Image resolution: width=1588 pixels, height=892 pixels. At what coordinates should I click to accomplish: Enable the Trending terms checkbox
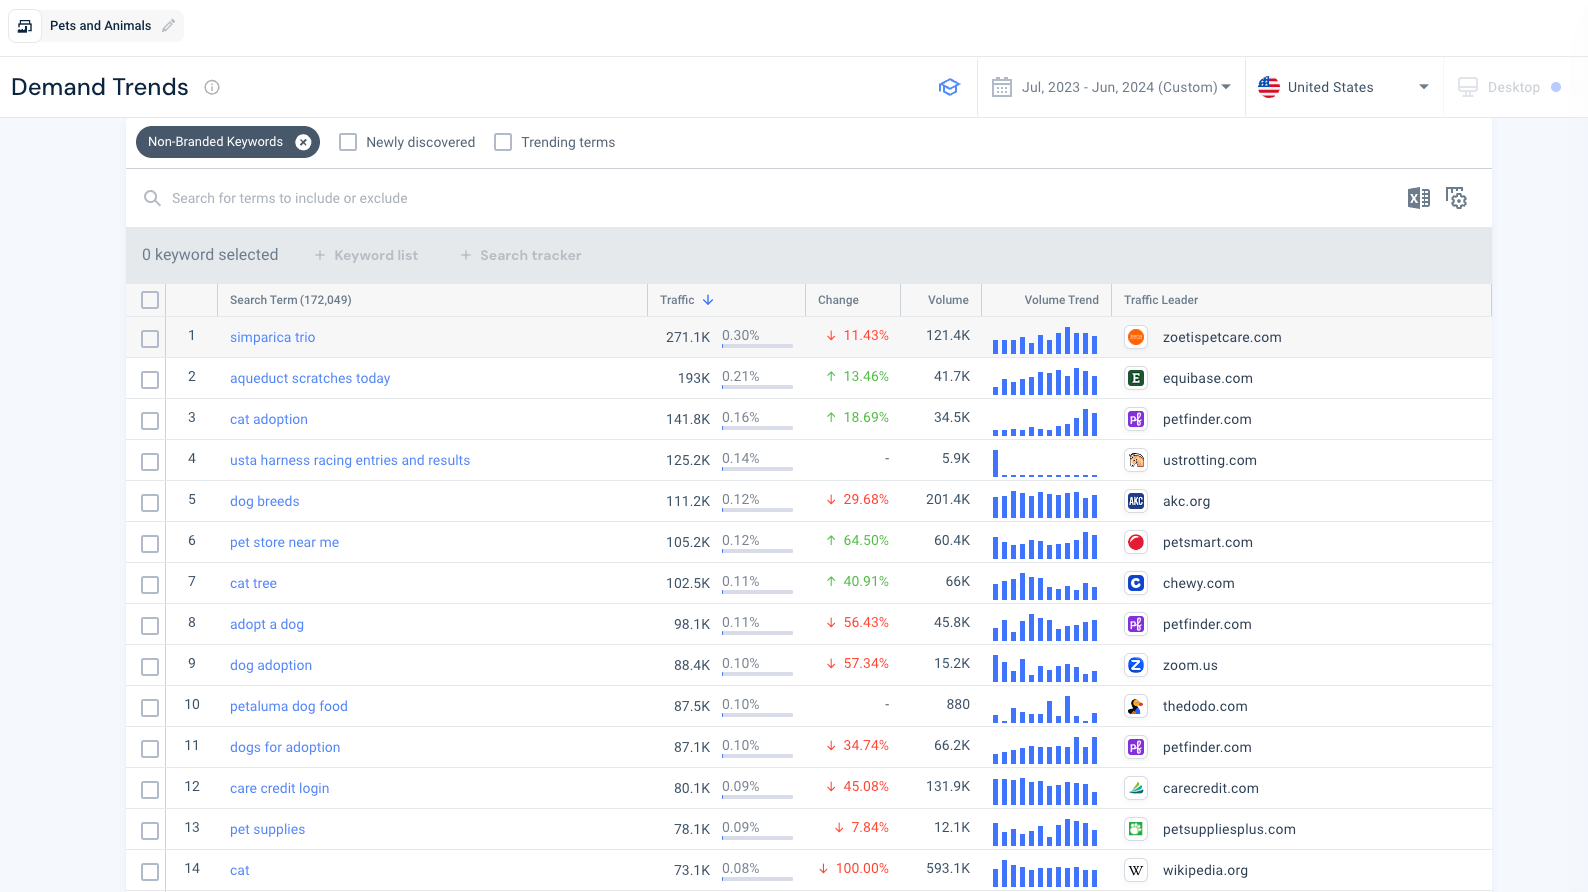(x=503, y=142)
